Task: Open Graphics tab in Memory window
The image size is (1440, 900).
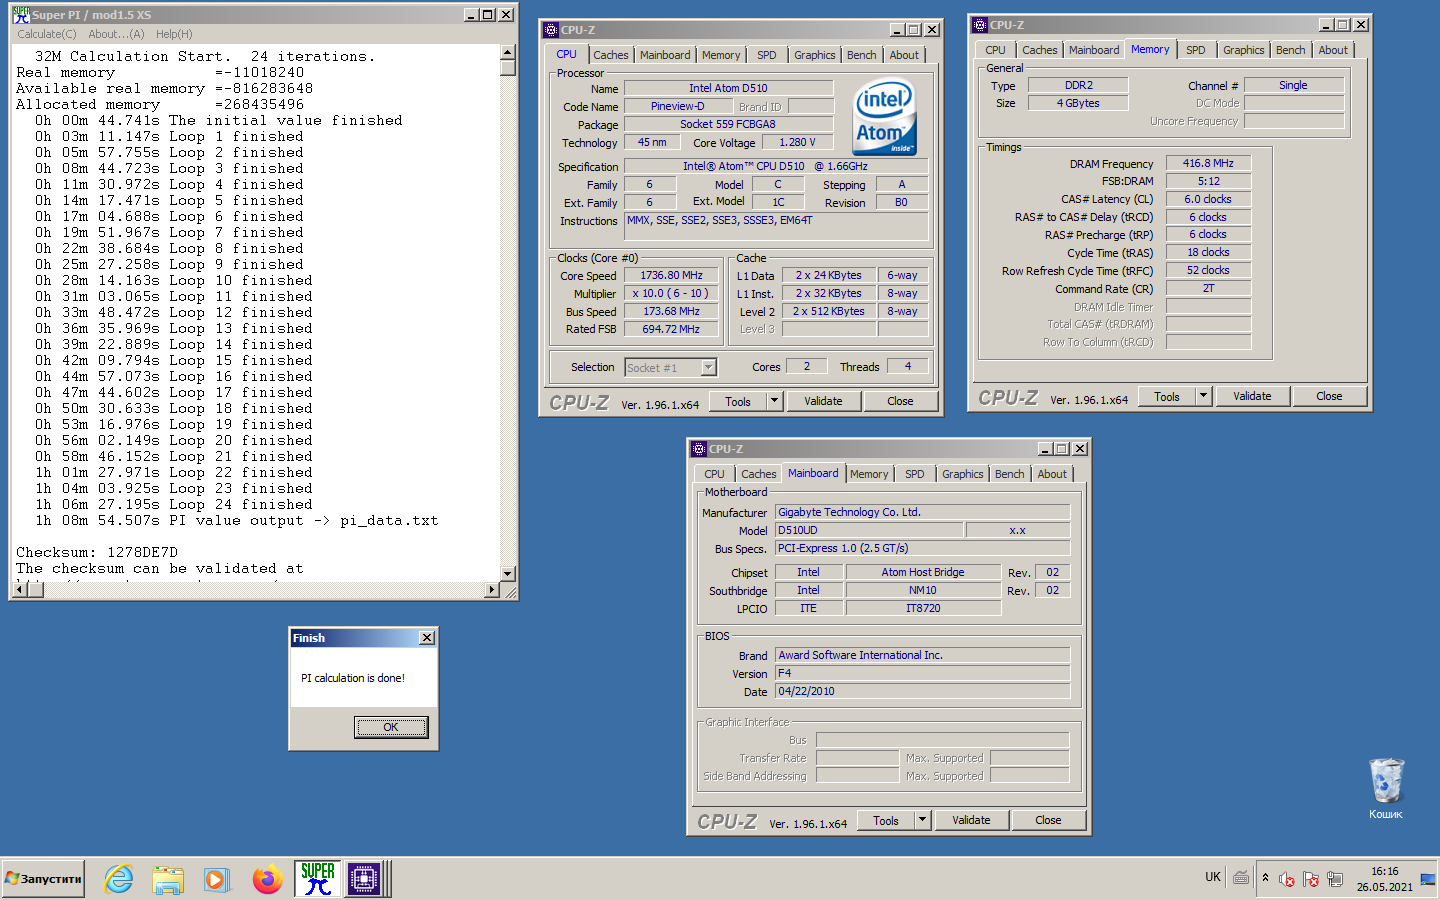Action: pyautogui.click(x=1243, y=50)
